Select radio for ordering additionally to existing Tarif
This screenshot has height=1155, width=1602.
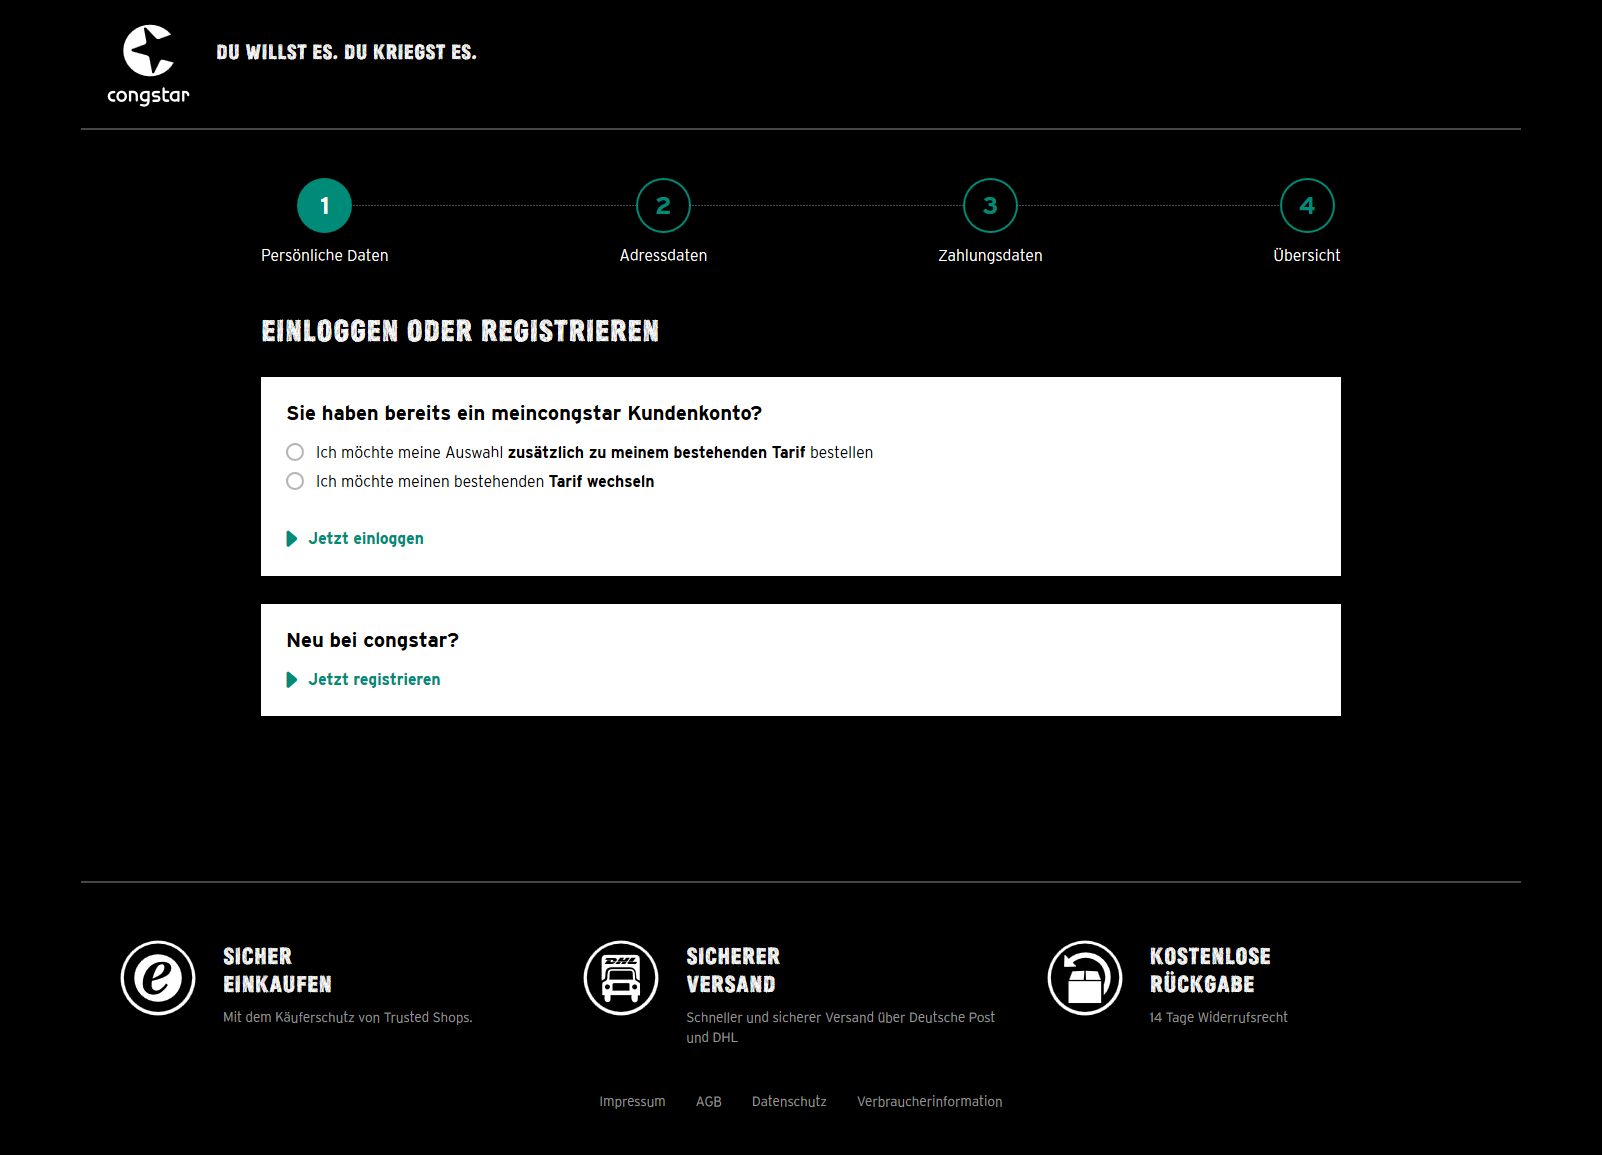(x=295, y=452)
